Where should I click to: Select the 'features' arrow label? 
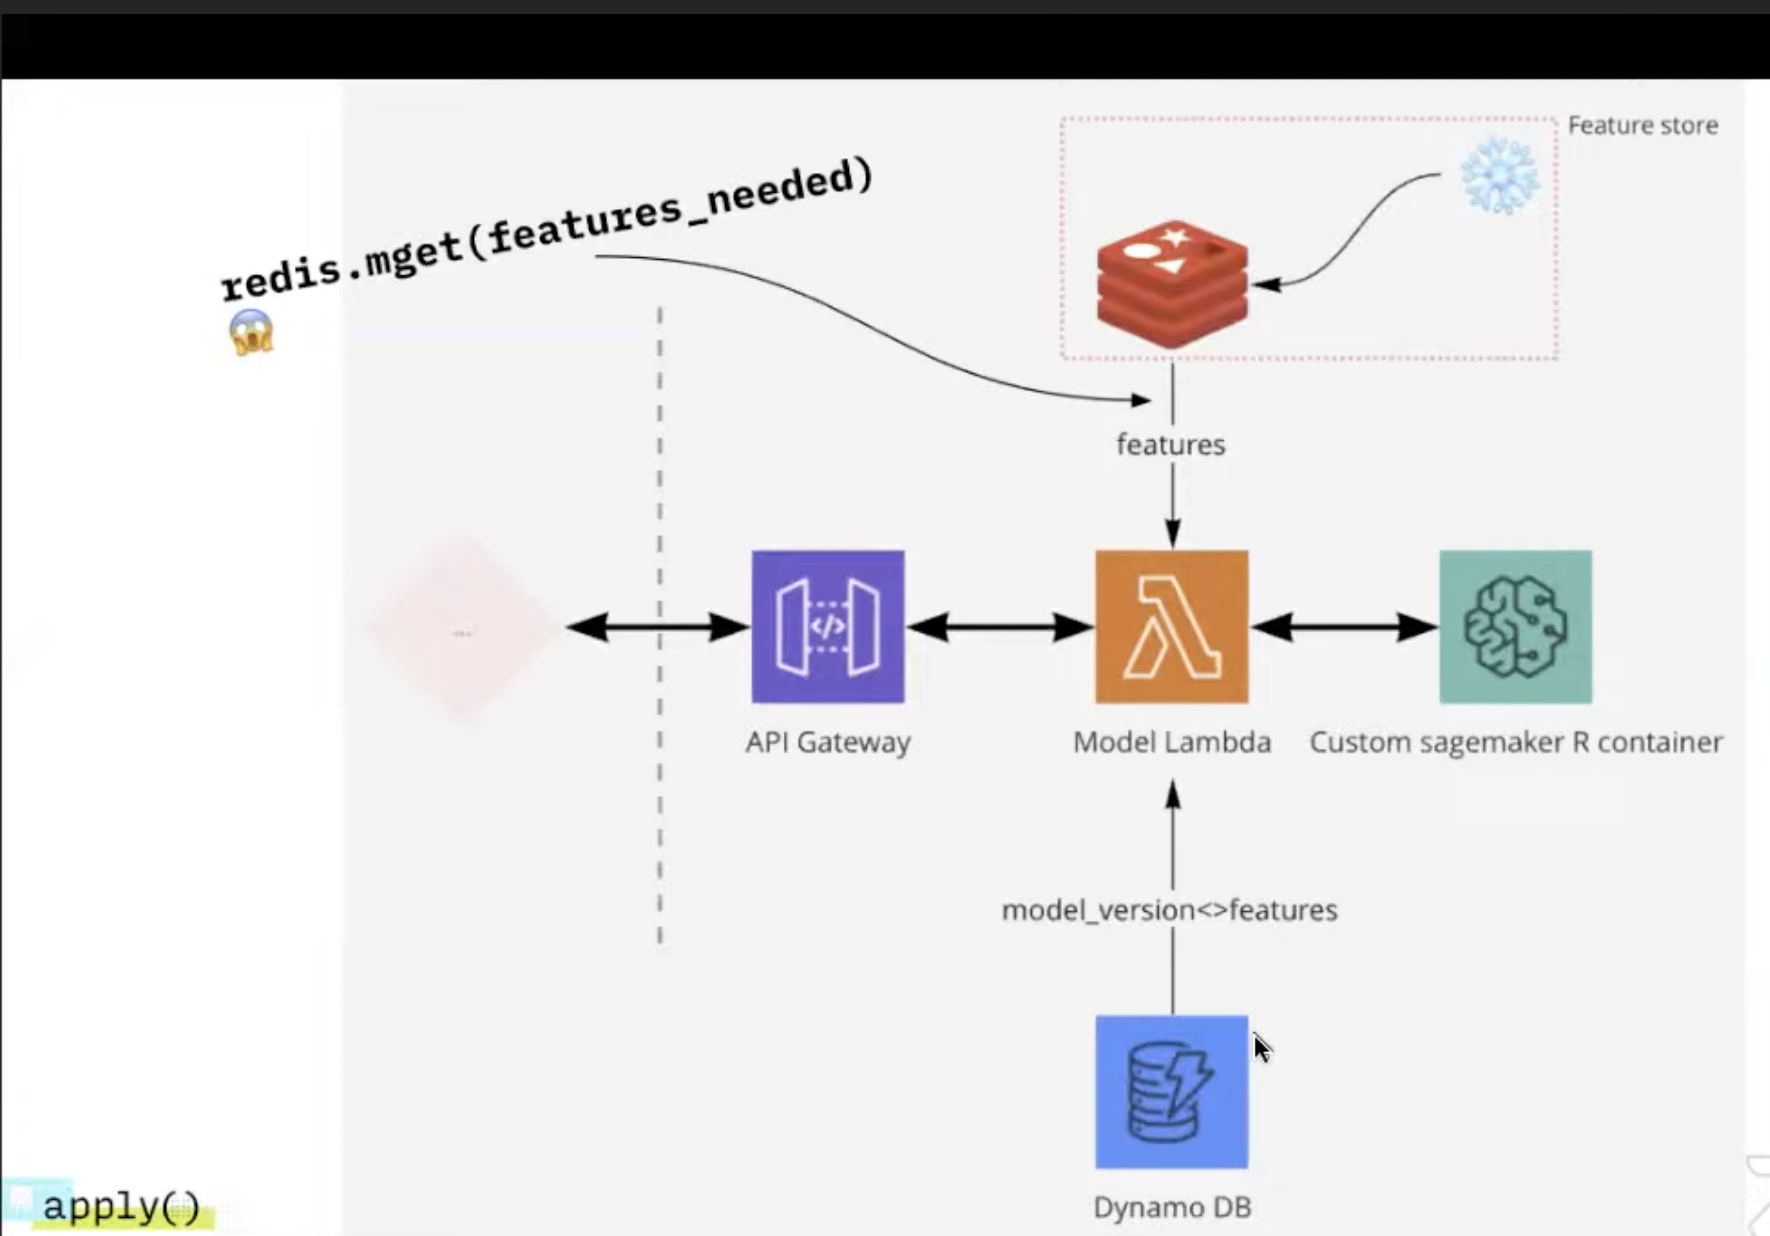(x=1171, y=444)
